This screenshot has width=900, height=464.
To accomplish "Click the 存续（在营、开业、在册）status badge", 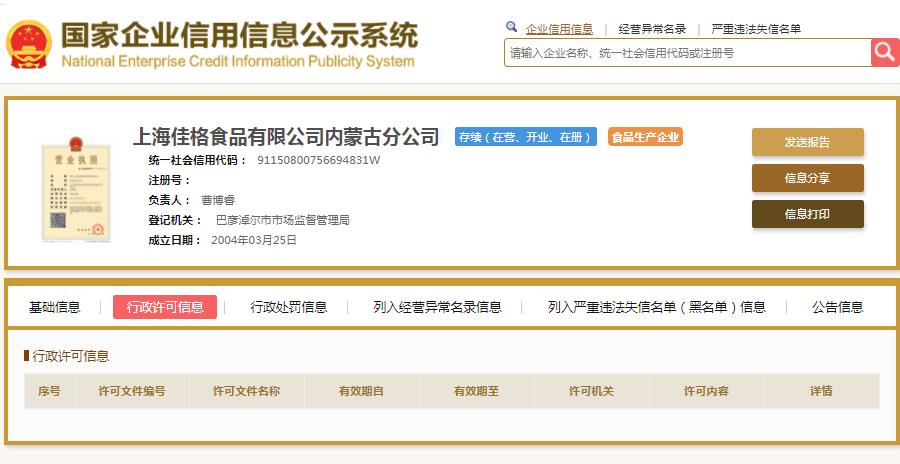I will coord(526,137).
